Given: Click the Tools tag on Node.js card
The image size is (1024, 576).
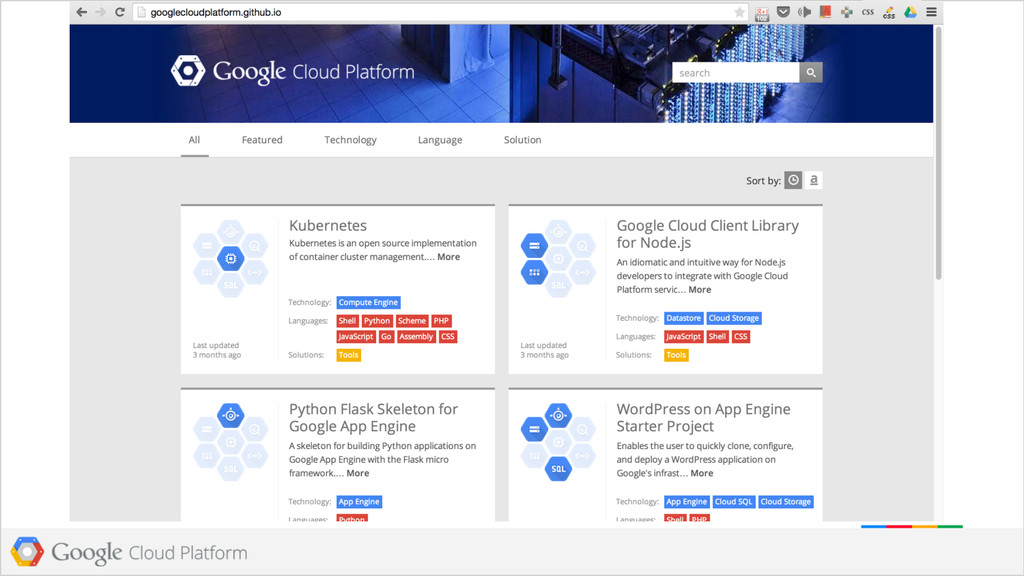Looking at the screenshot, I should click(x=676, y=355).
